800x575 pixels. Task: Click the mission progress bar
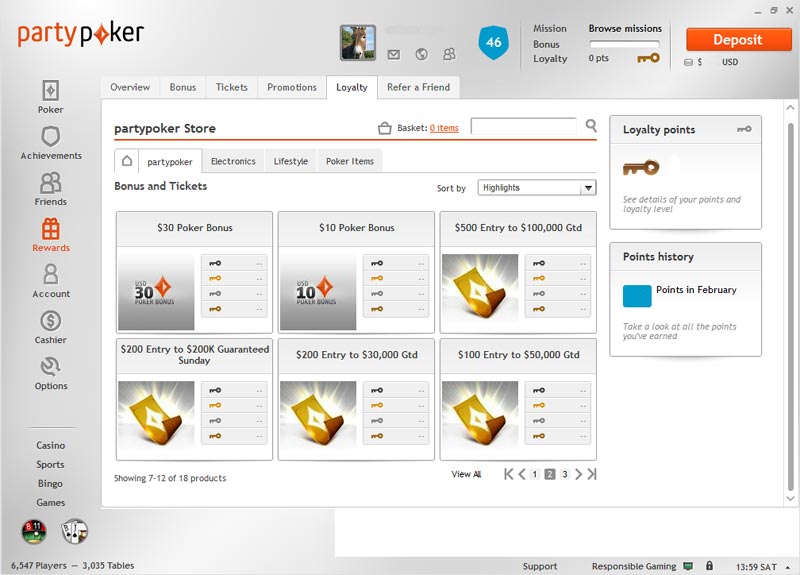(624, 44)
